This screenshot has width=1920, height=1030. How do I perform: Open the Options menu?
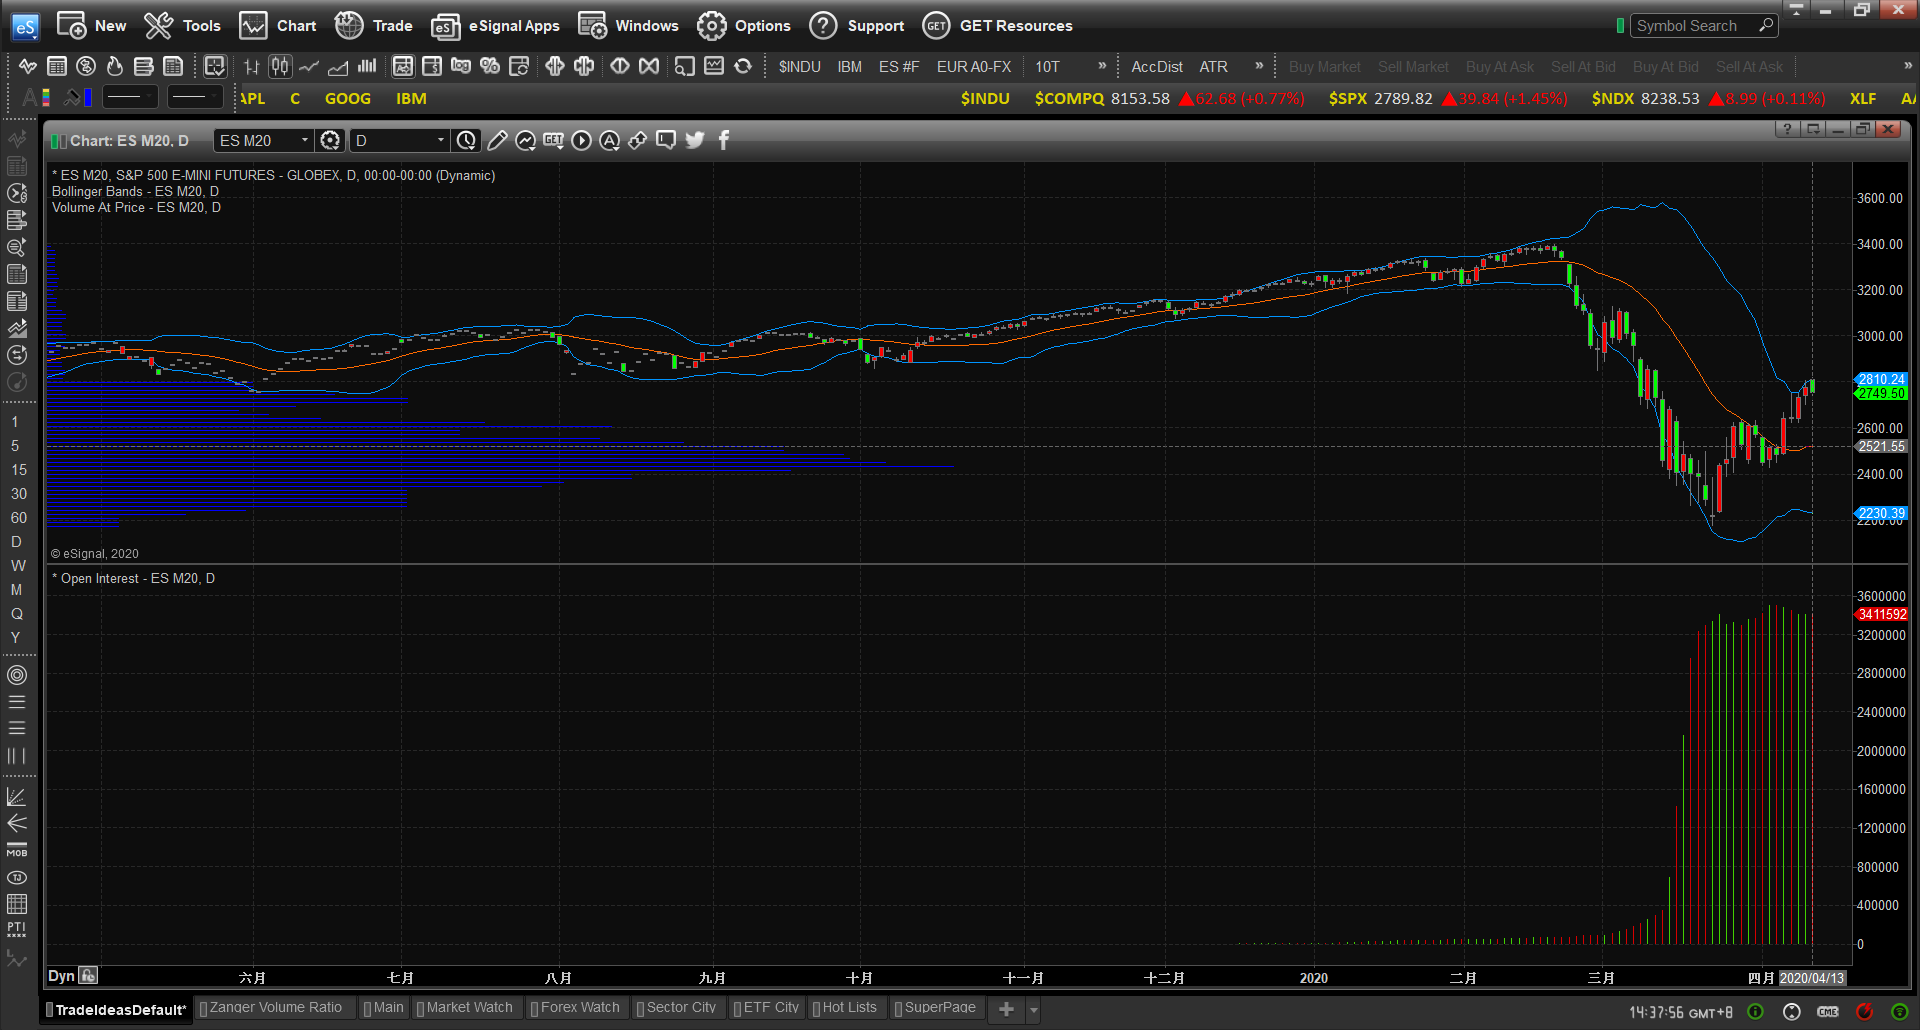point(744,26)
